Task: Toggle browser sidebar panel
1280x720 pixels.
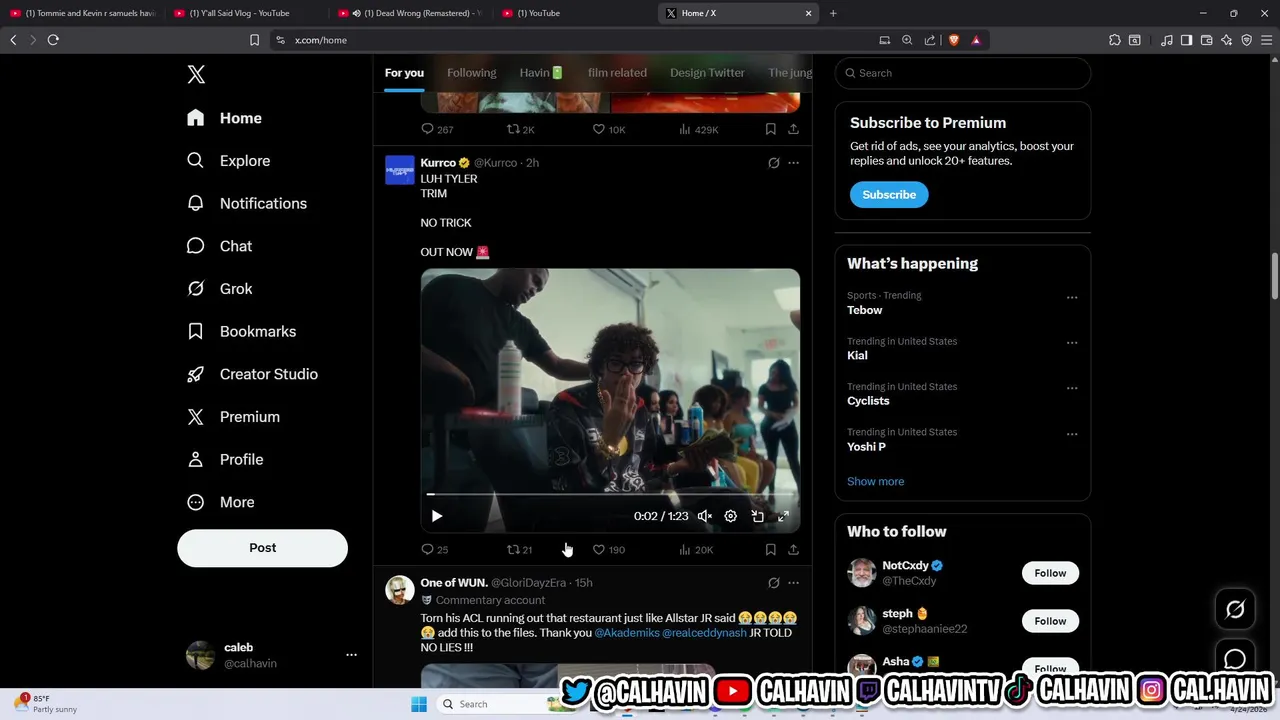Action: point(1186,40)
